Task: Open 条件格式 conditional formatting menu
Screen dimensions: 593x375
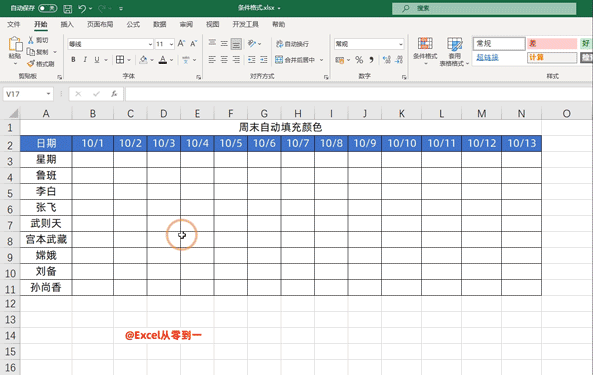Action: (x=425, y=50)
